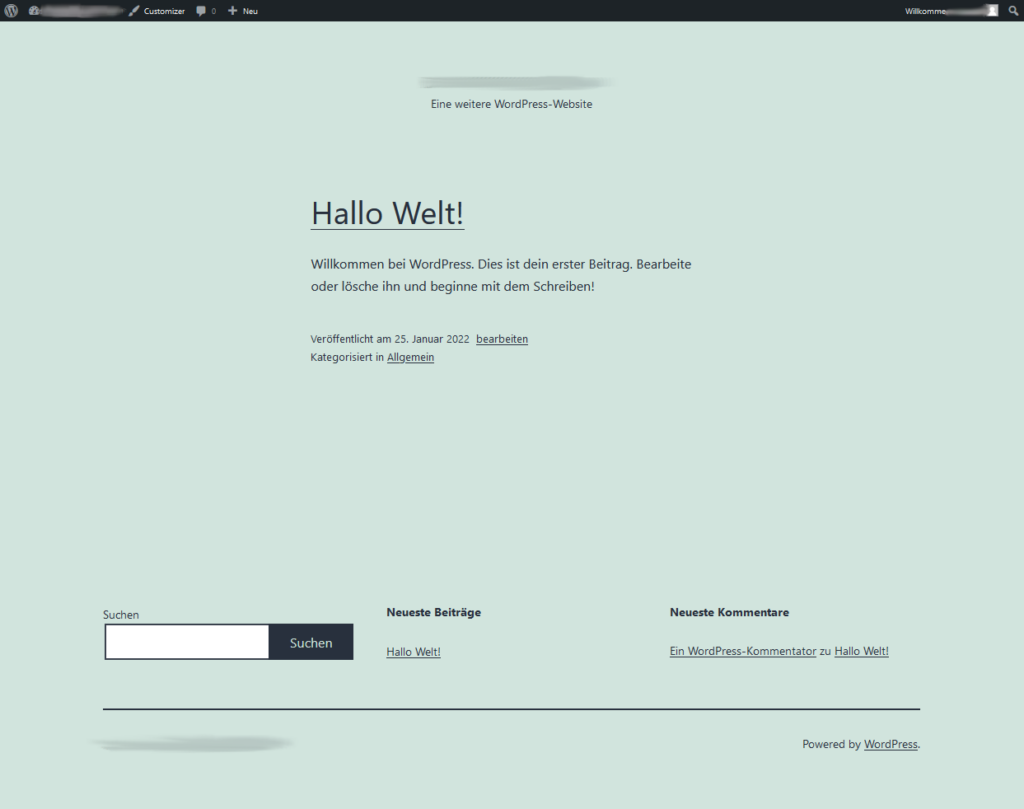Open the Allgemein category link
Image resolution: width=1024 pixels, height=809 pixels.
pos(410,357)
